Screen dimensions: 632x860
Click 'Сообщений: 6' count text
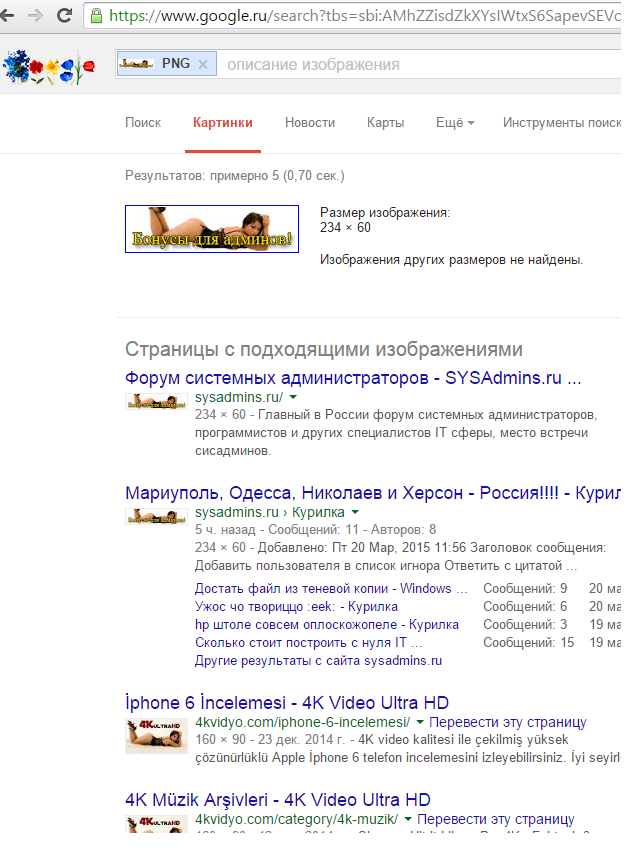(525, 607)
